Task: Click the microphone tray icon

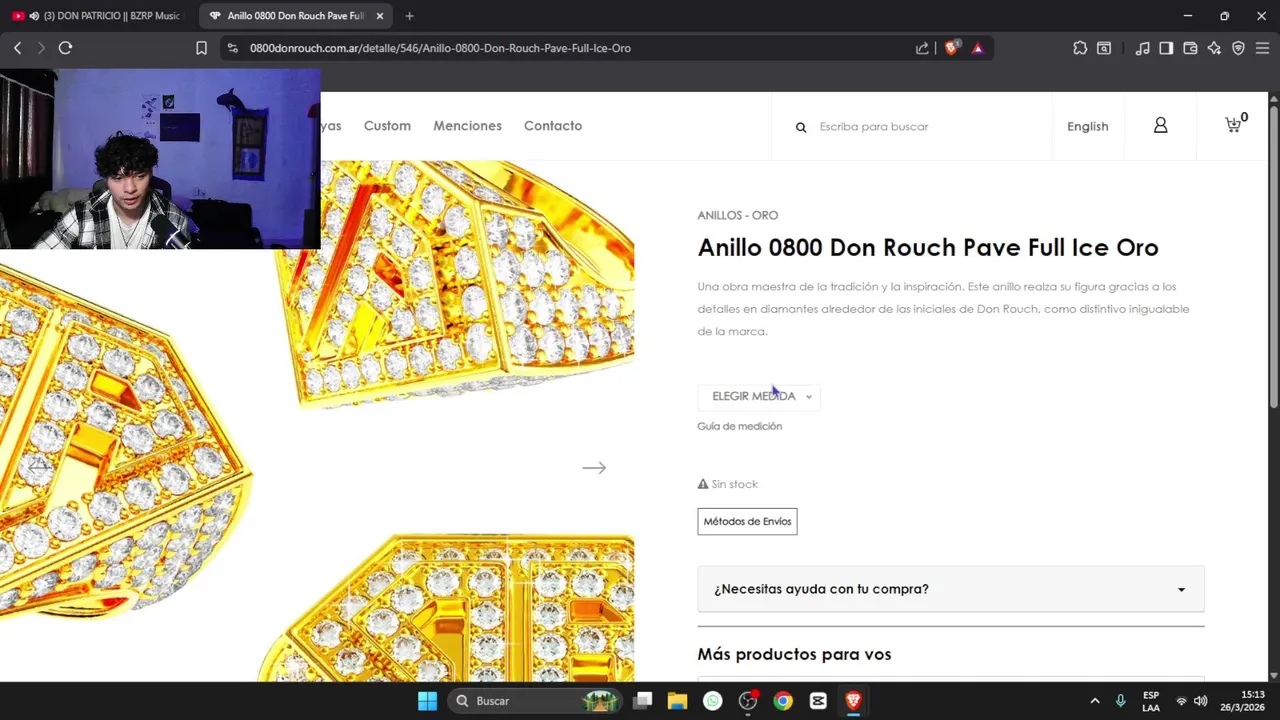Action: click(1120, 701)
